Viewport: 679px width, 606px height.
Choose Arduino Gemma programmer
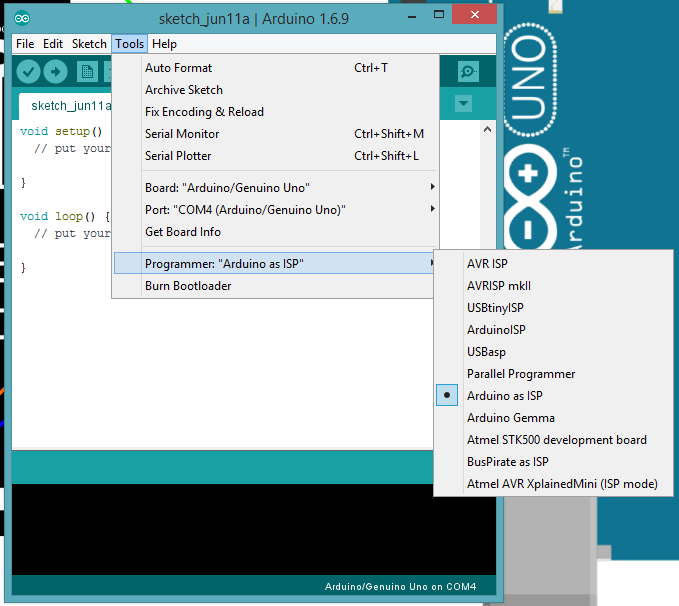click(x=555, y=418)
